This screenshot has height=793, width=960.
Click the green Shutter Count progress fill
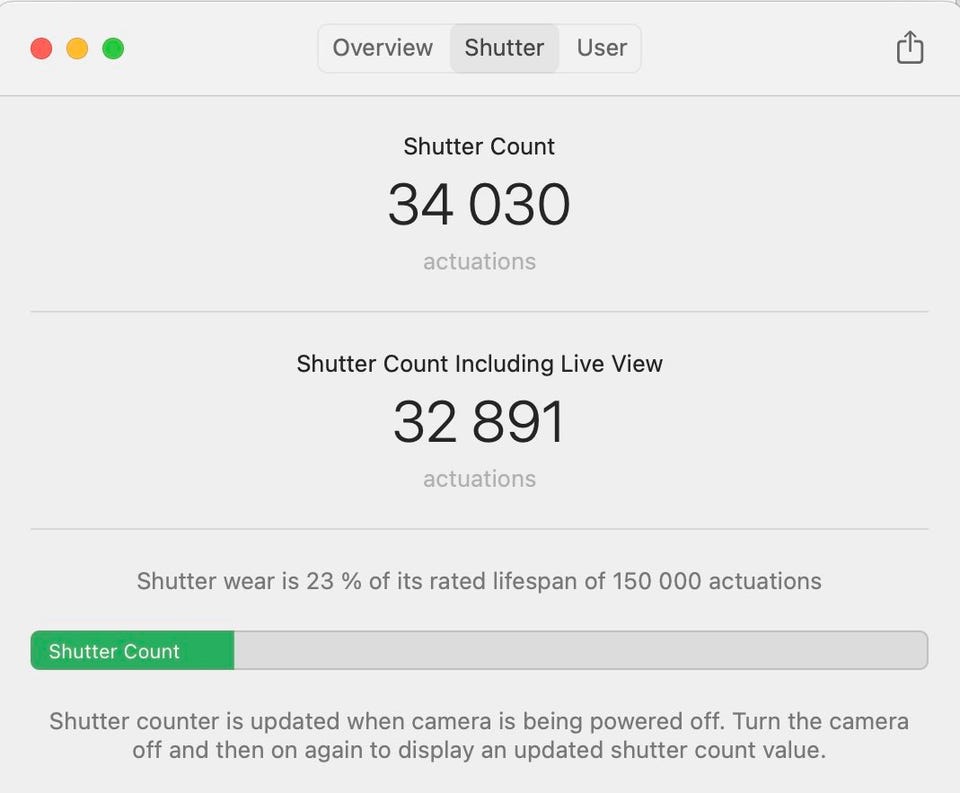point(132,650)
